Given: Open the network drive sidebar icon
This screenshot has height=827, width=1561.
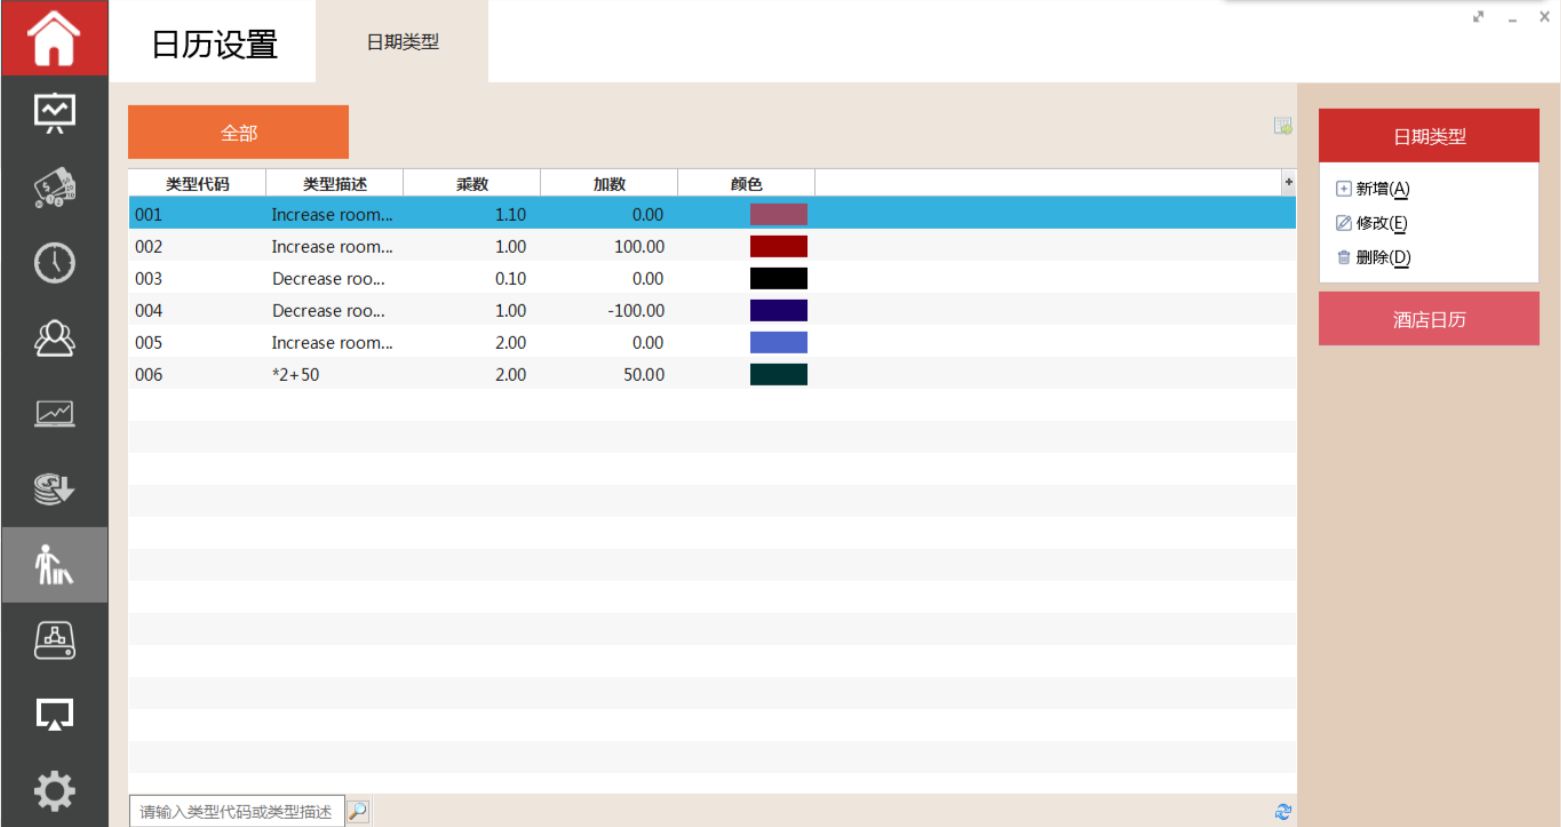Looking at the screenshot, I should (x=54, y=640).
